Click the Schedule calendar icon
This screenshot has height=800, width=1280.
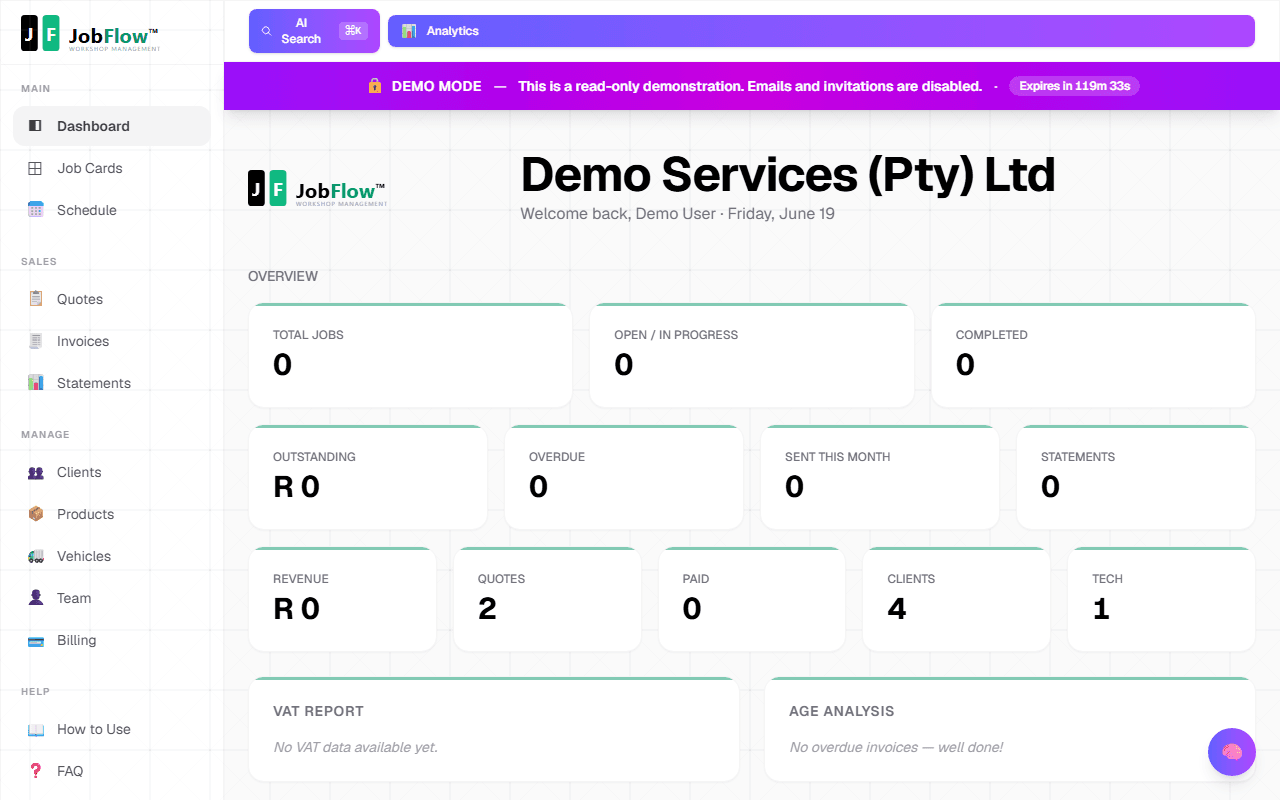click(35, 210)
